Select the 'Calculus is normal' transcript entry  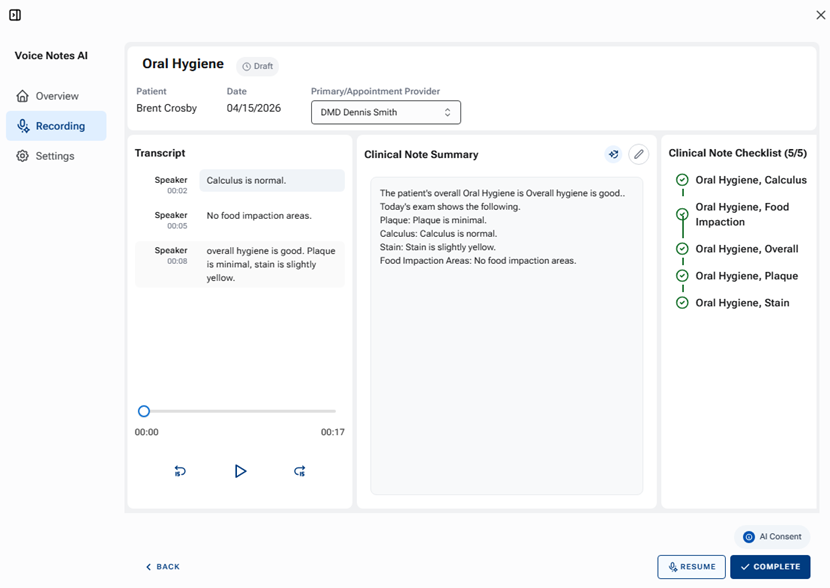(271, 181)
